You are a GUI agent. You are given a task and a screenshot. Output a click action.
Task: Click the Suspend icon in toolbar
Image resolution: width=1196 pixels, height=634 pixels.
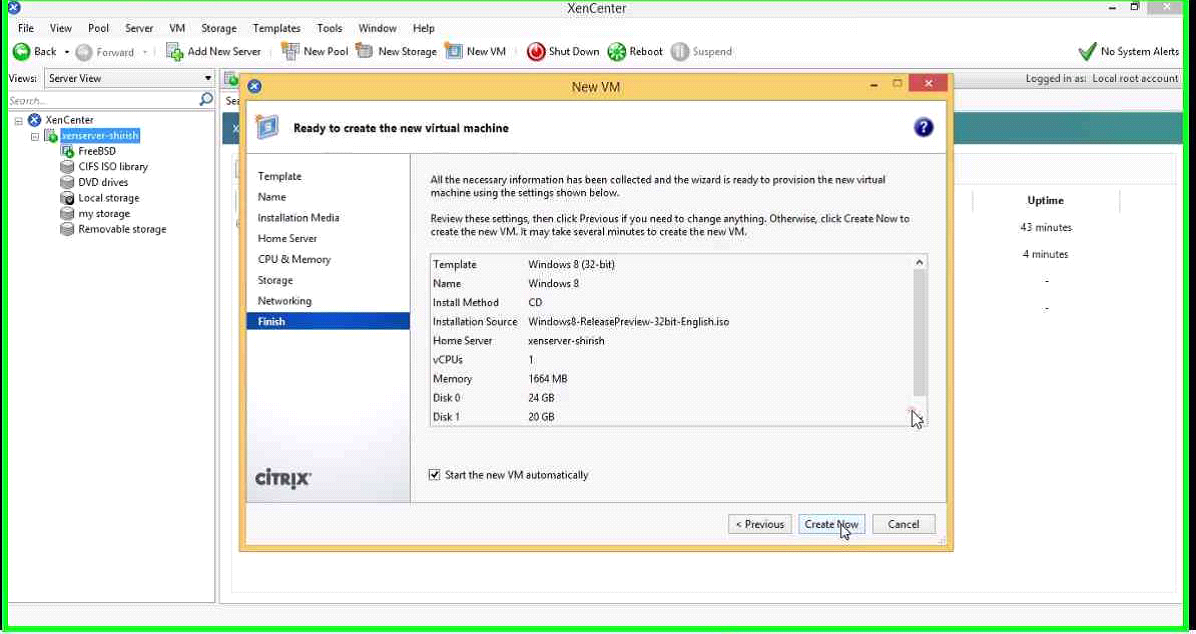coord(680,52)
